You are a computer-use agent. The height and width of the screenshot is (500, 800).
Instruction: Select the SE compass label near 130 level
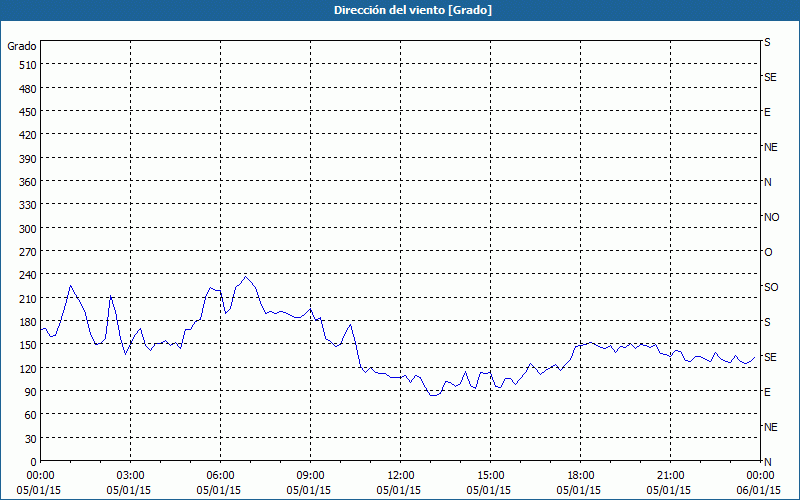(770, 357)
